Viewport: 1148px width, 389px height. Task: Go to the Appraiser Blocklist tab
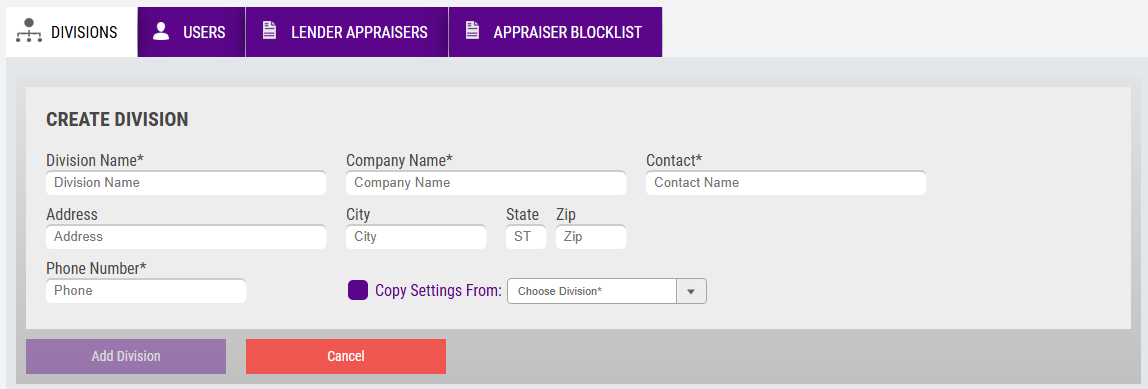pos(555,32)
